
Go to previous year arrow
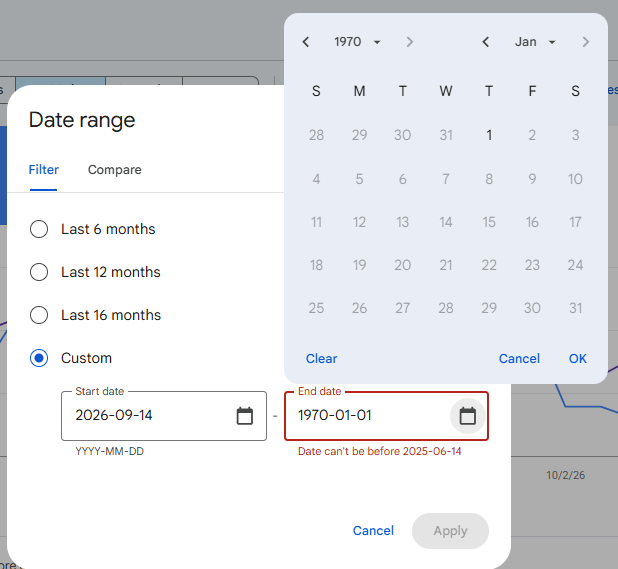pyautogui.click(x=306, y=42)
